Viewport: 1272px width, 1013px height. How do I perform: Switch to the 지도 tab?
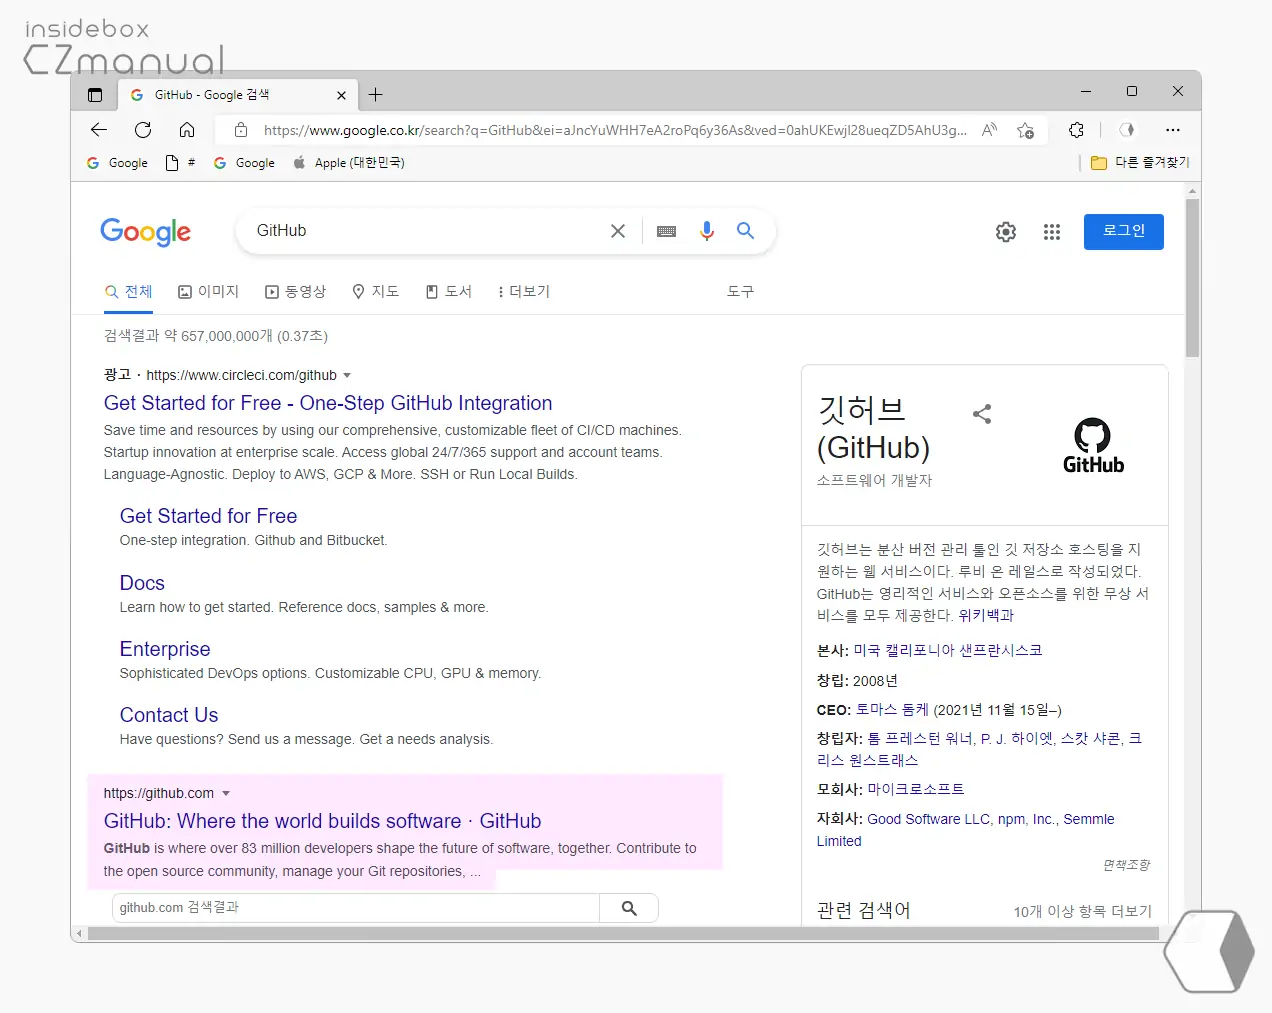point(375,292)
